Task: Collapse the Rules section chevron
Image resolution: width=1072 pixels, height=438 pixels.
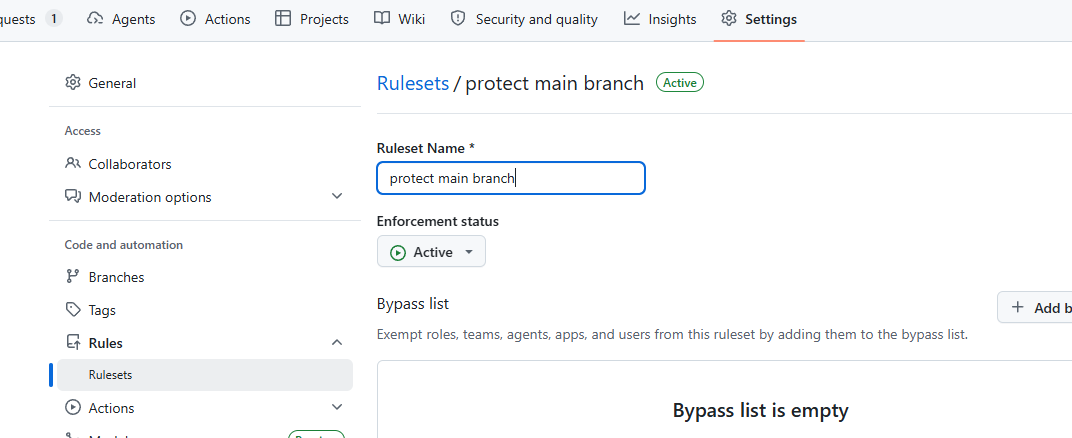Action: coord(336,342)
